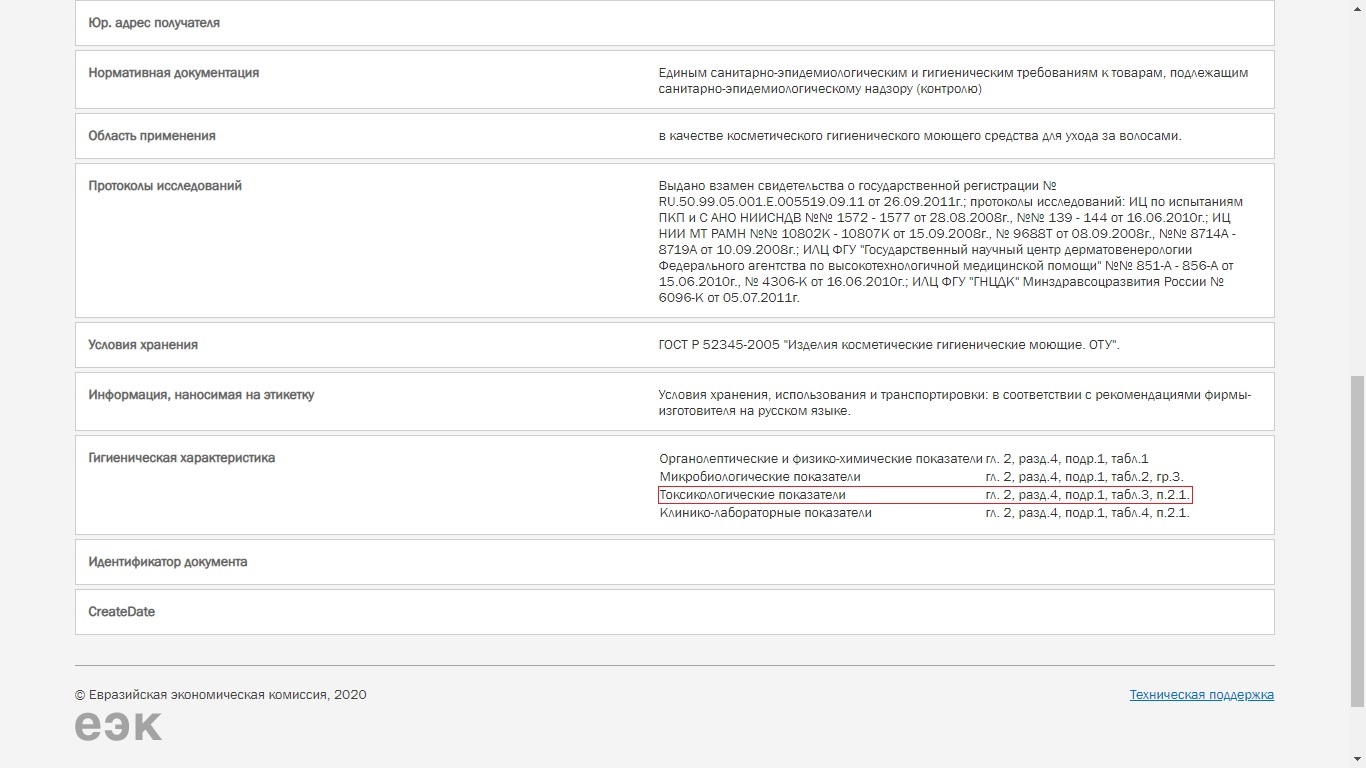Click the Нормативная документация label
Image resolution: width=1366 pixels, height=768 pixels.
tap(173, 73)
